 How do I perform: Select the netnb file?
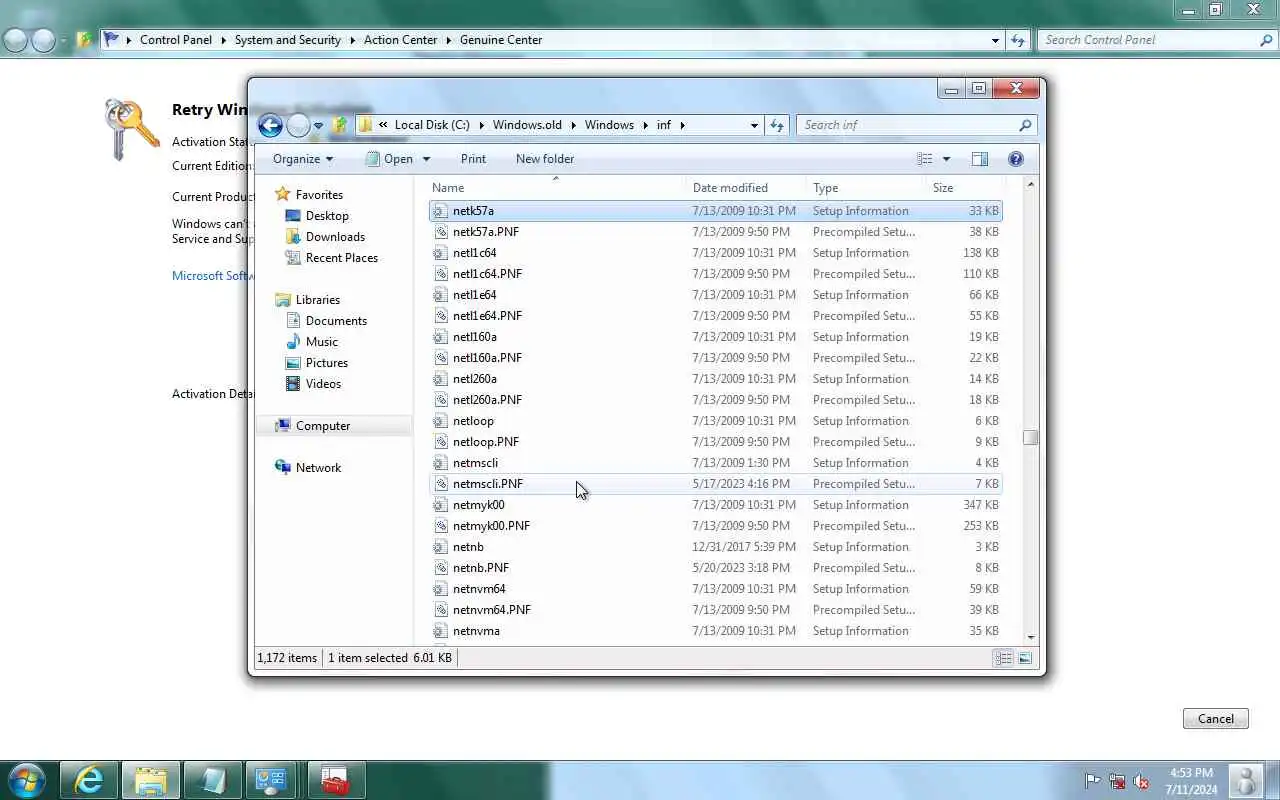tap(715, 547)
